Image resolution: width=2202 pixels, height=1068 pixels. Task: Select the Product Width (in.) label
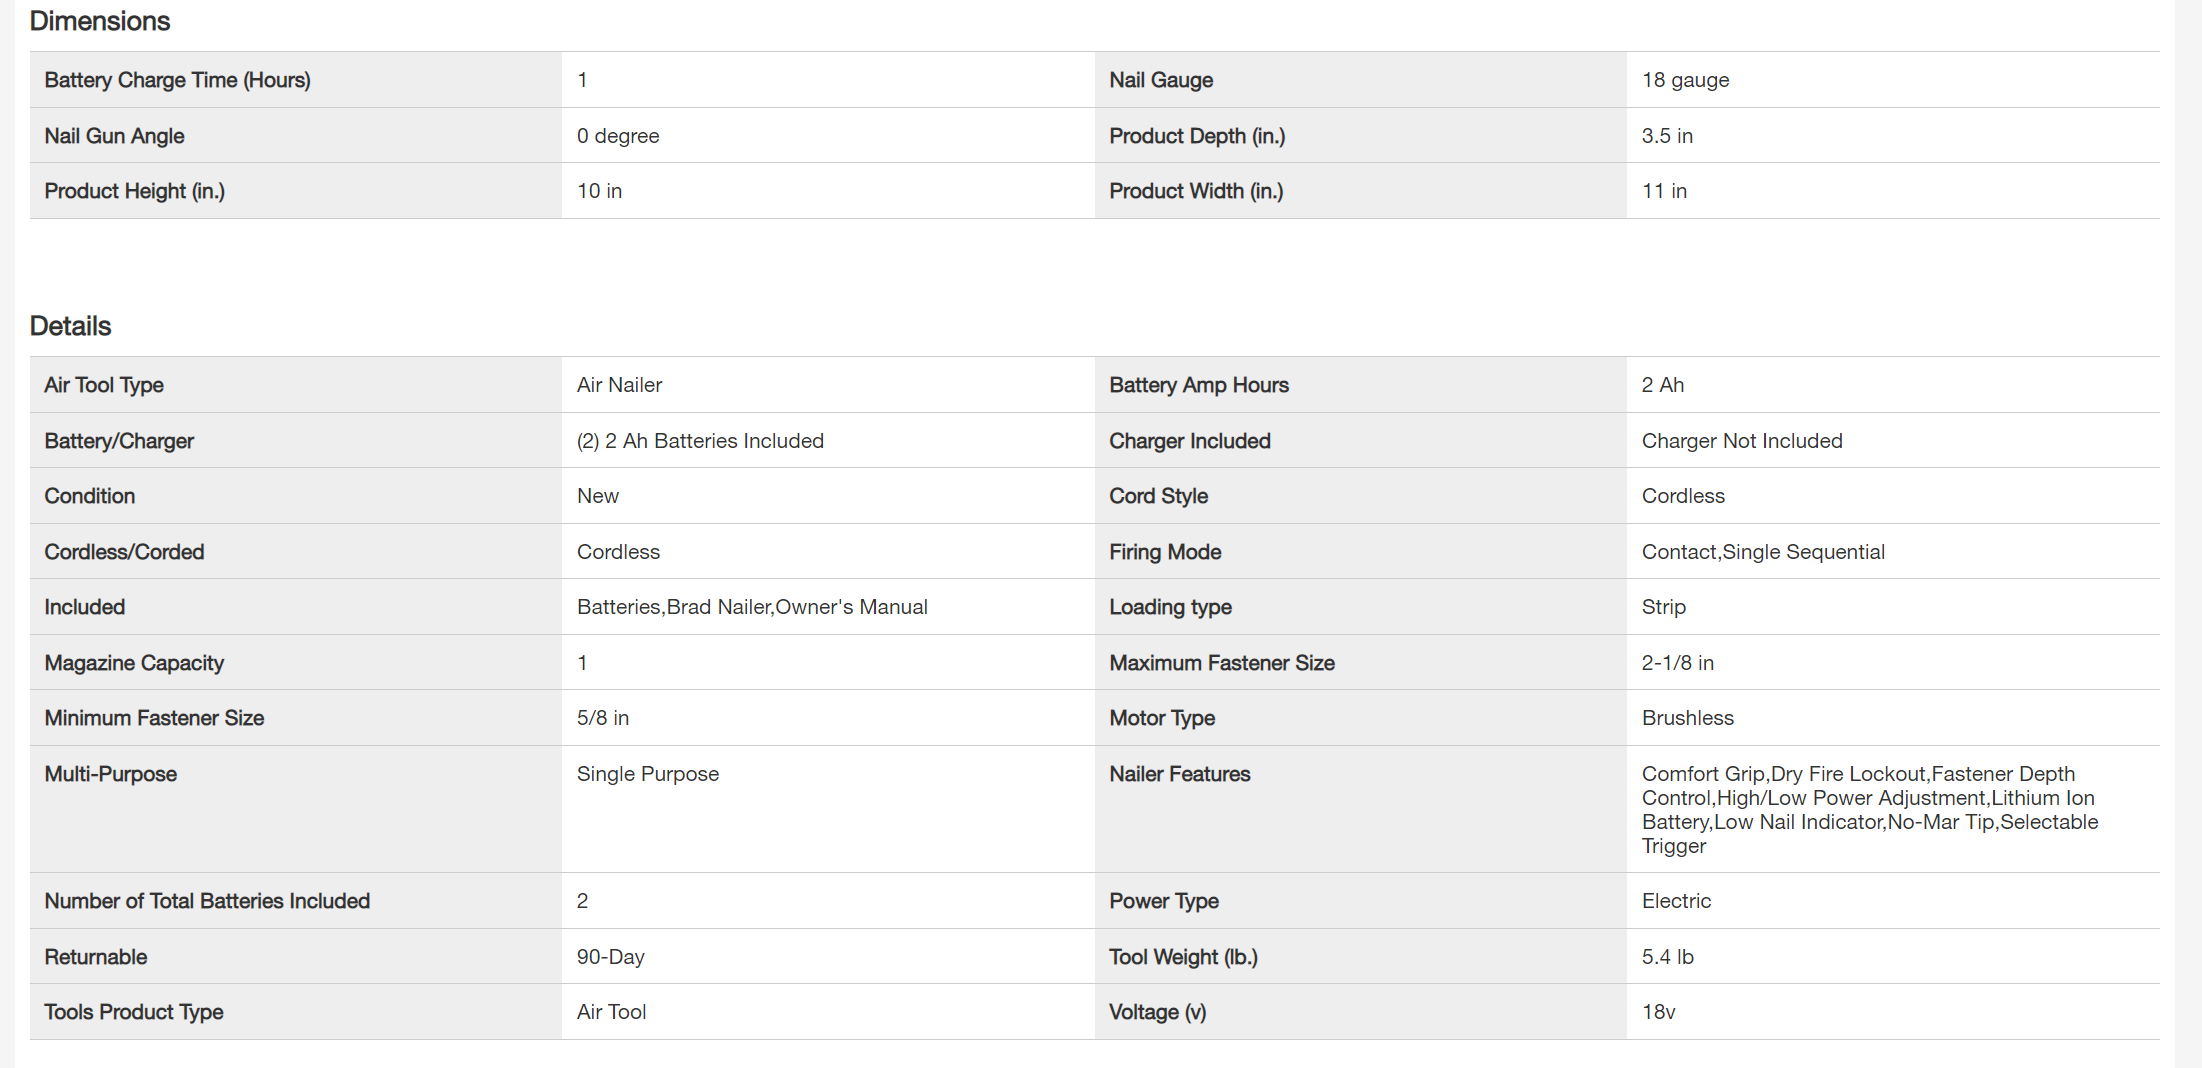pyautogui.click(x=1195, y=191)
